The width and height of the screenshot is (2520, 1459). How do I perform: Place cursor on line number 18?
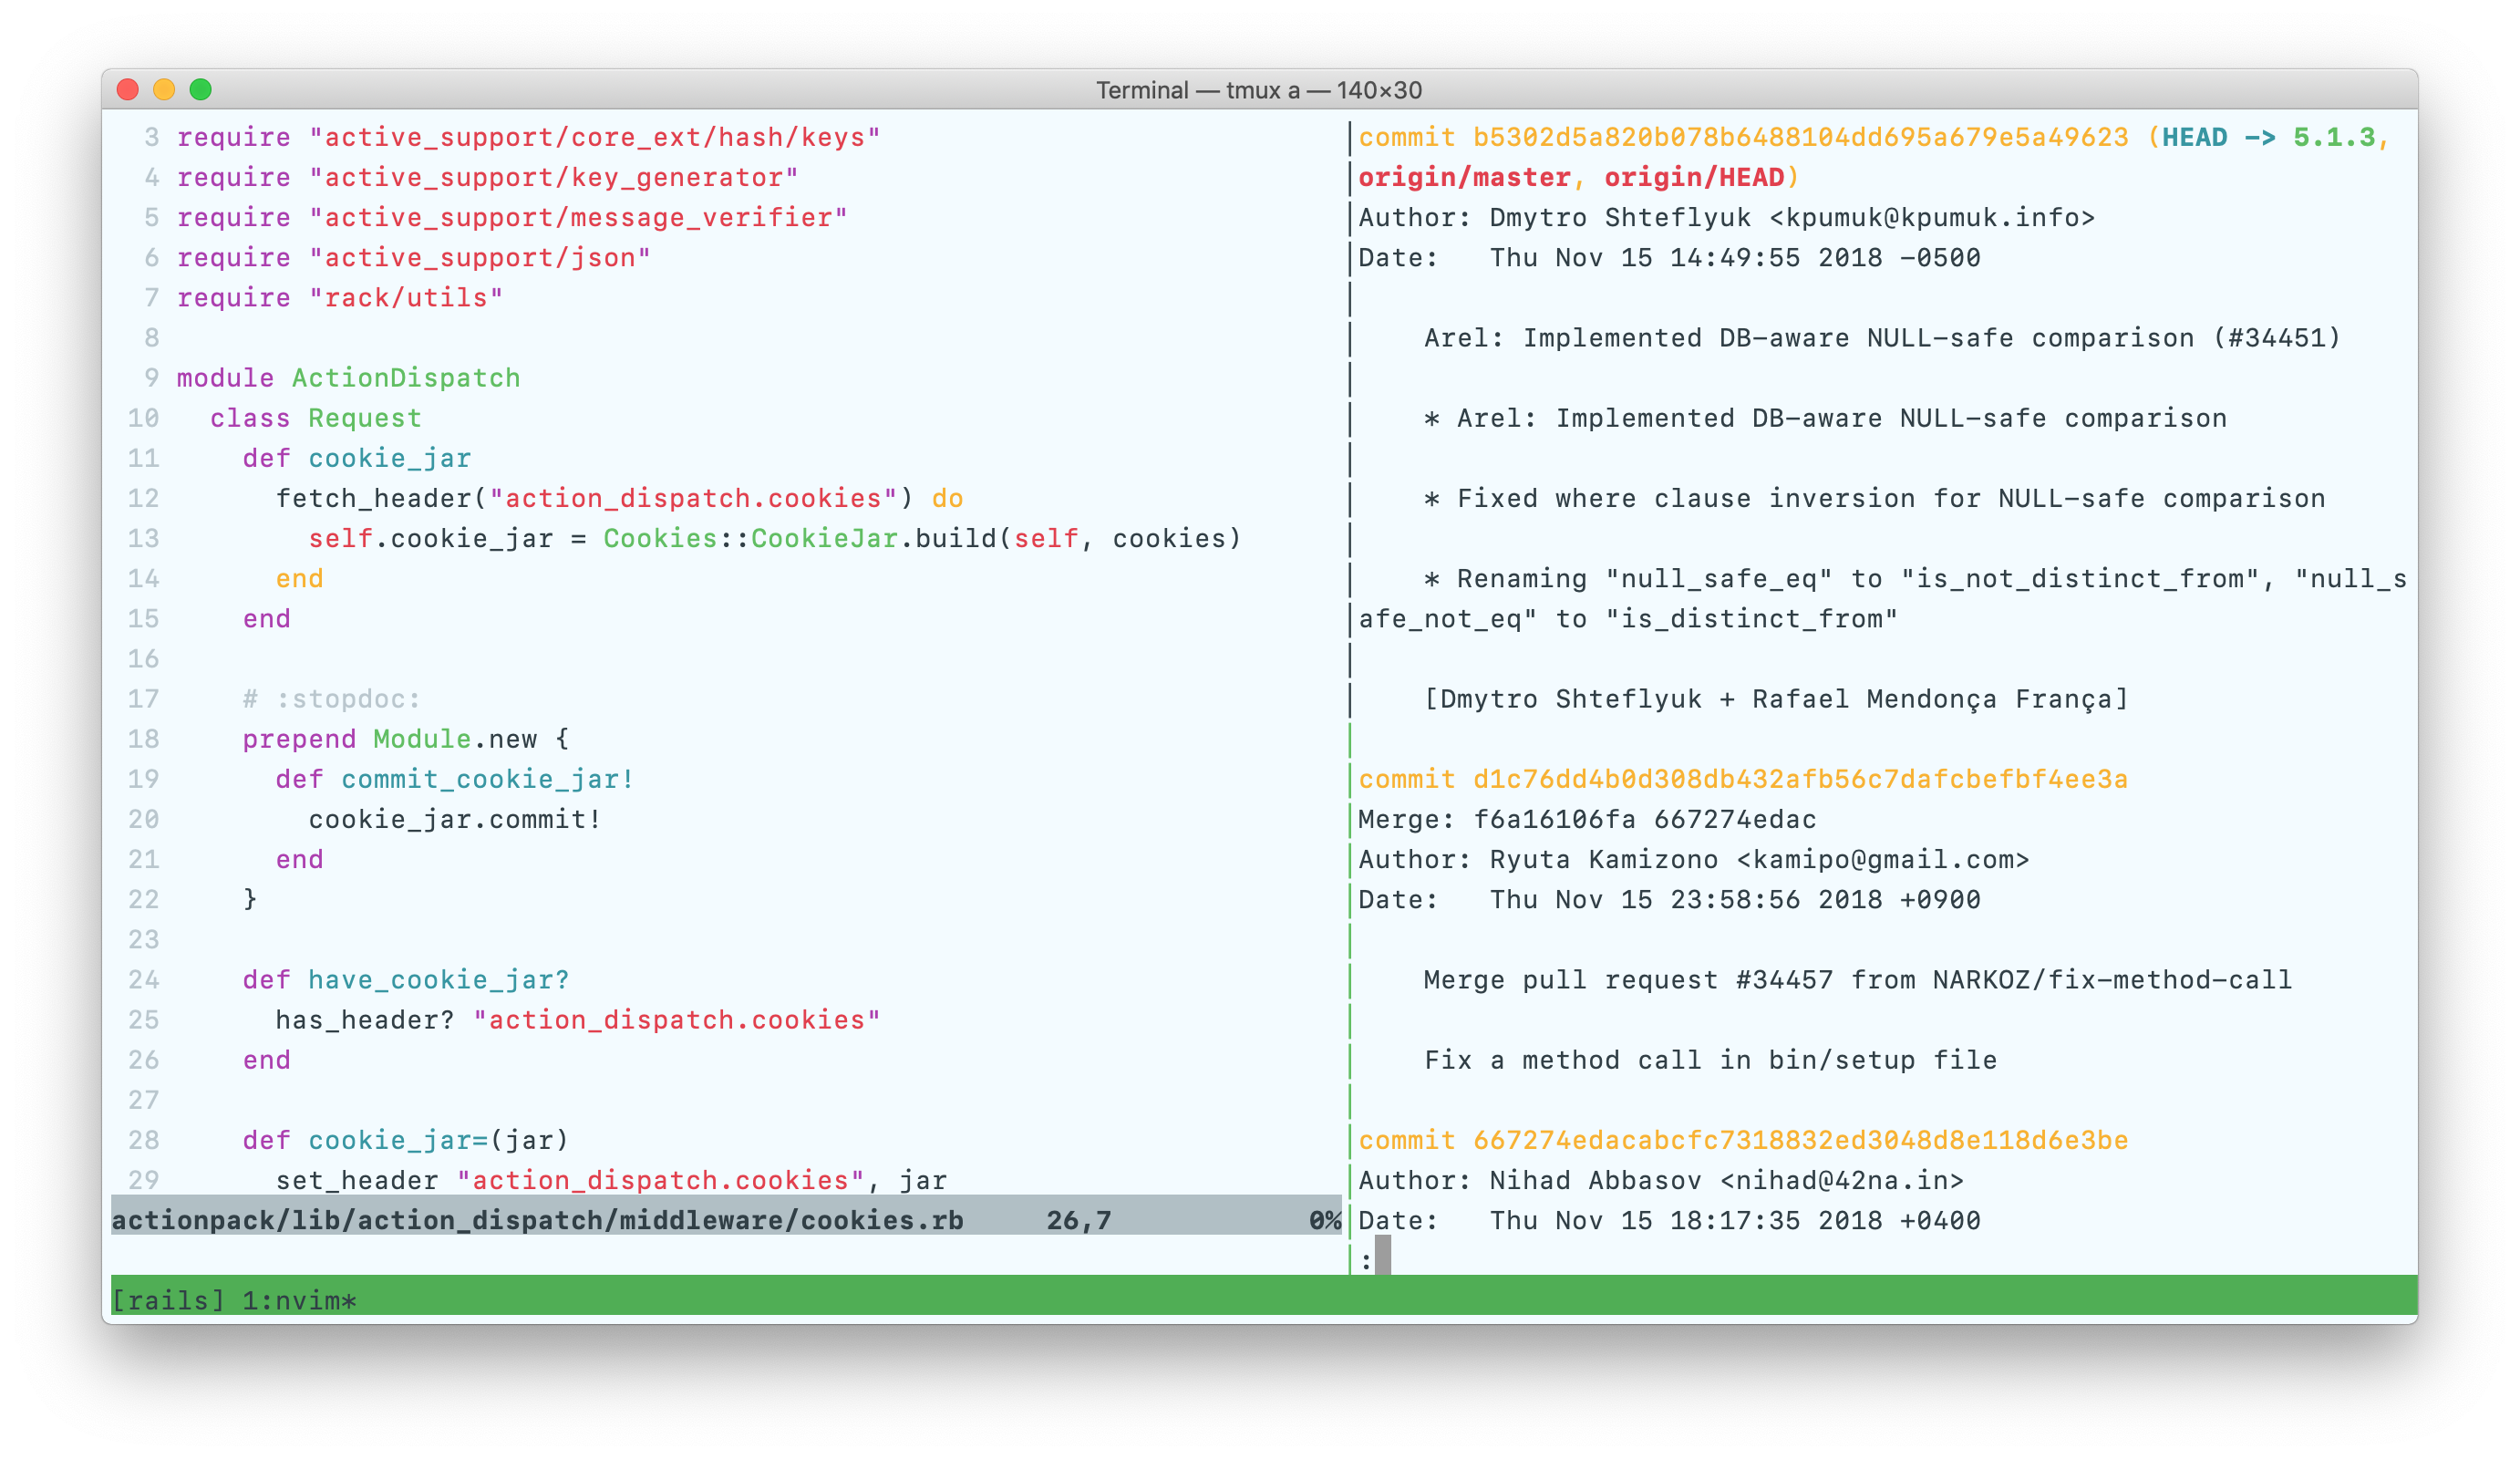144,739
